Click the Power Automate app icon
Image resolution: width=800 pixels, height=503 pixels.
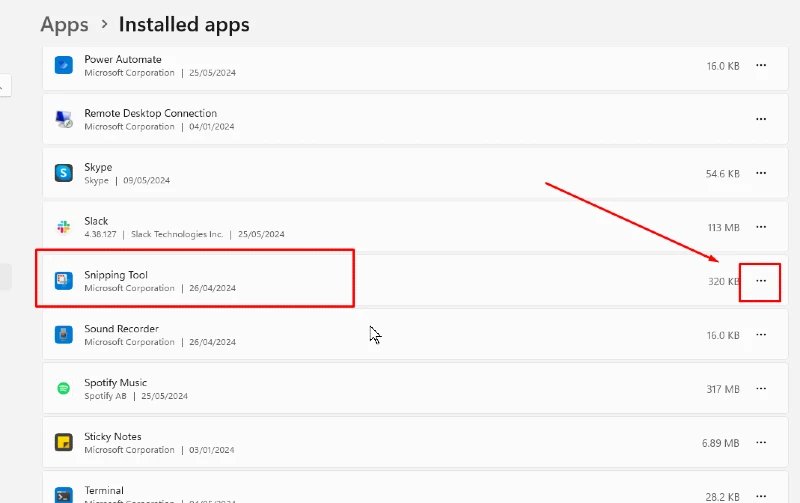(64, 65)
